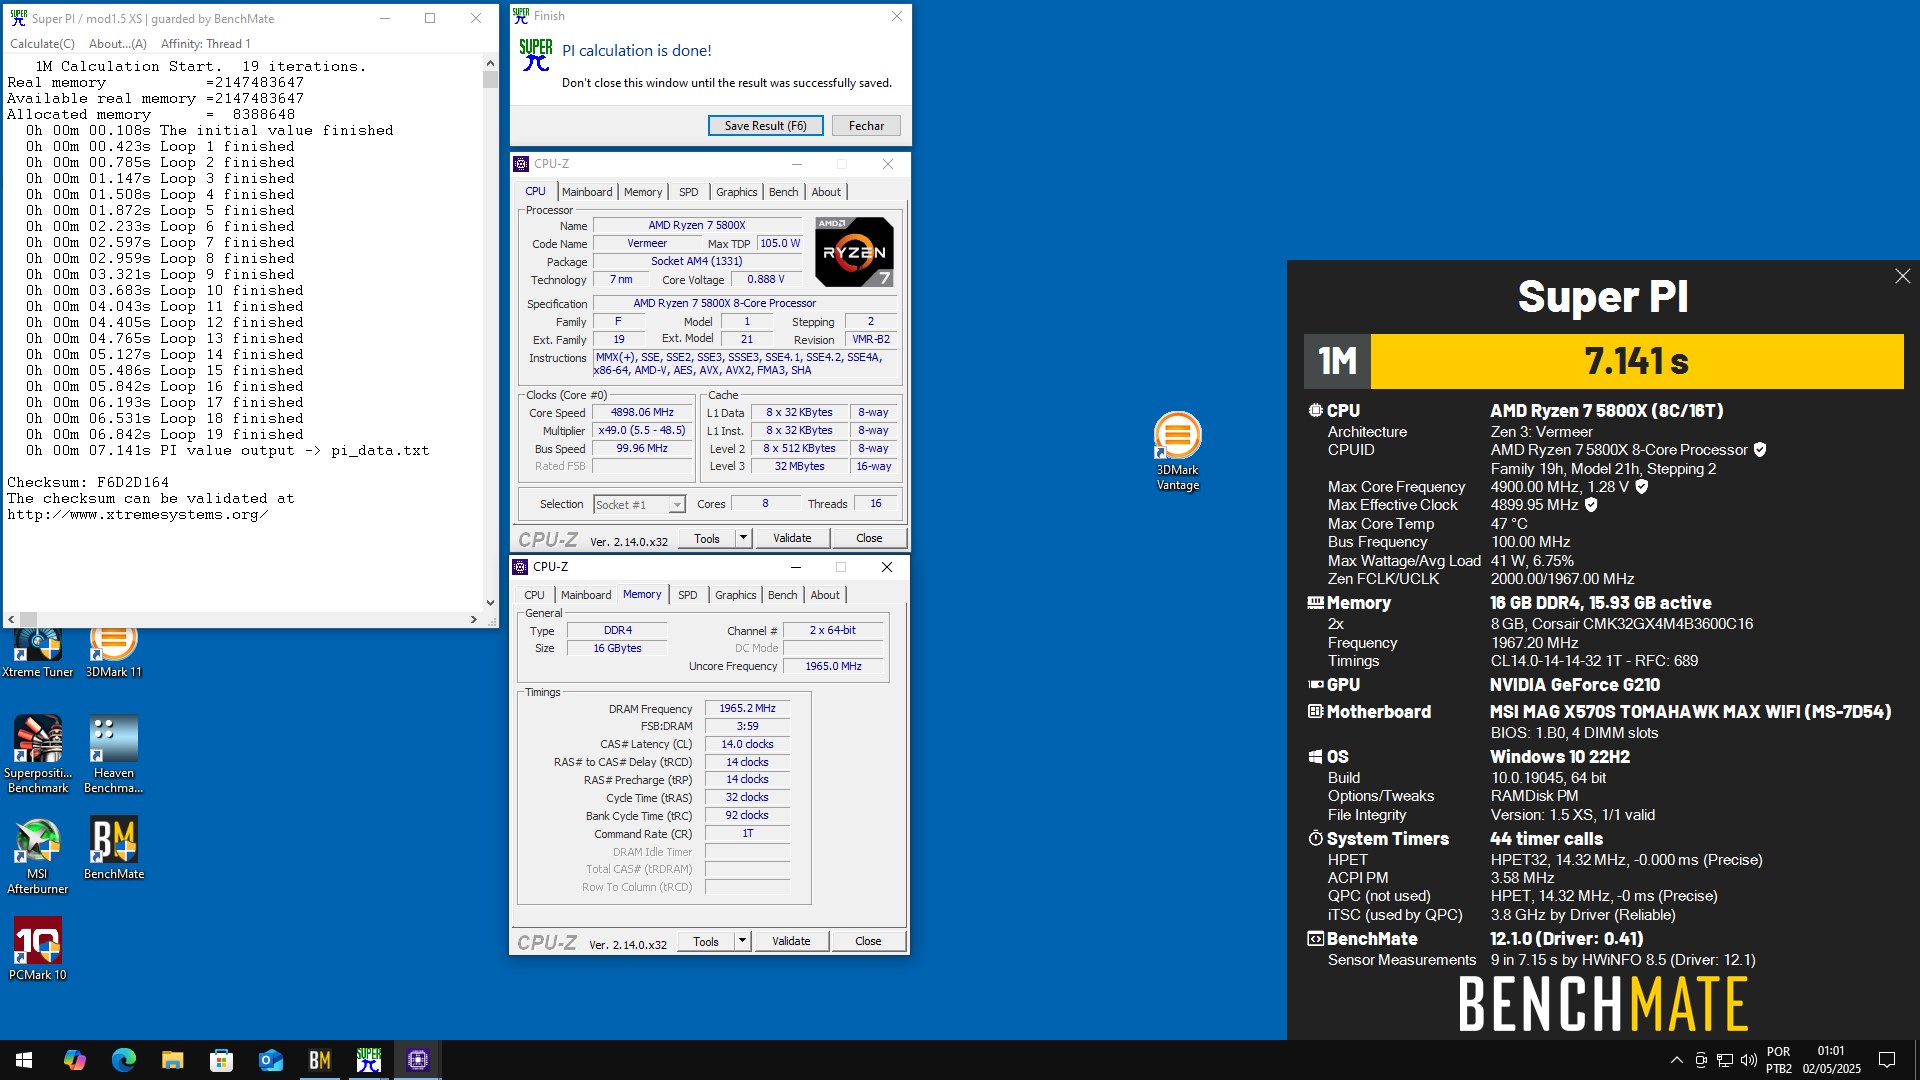Open the volume control in the tray
This screenshot has width=1920, height=1080.
click(x=1748, y=1060)
